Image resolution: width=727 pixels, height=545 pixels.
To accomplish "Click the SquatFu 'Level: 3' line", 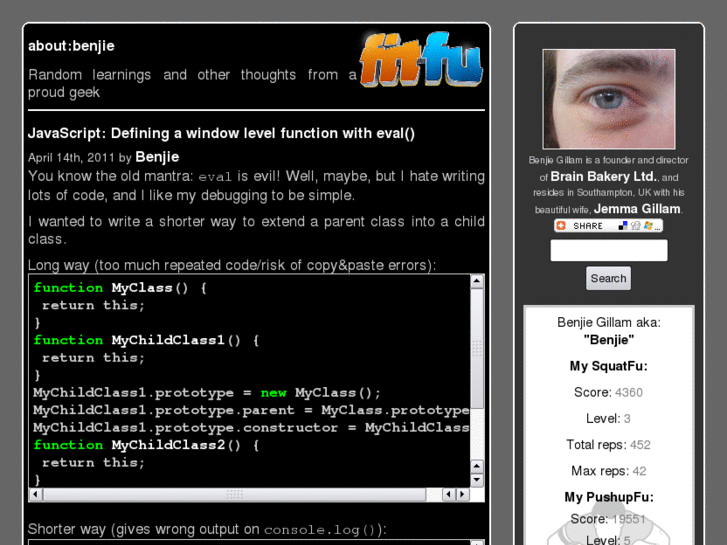I will pyautogui.click(x=608, y=418).
